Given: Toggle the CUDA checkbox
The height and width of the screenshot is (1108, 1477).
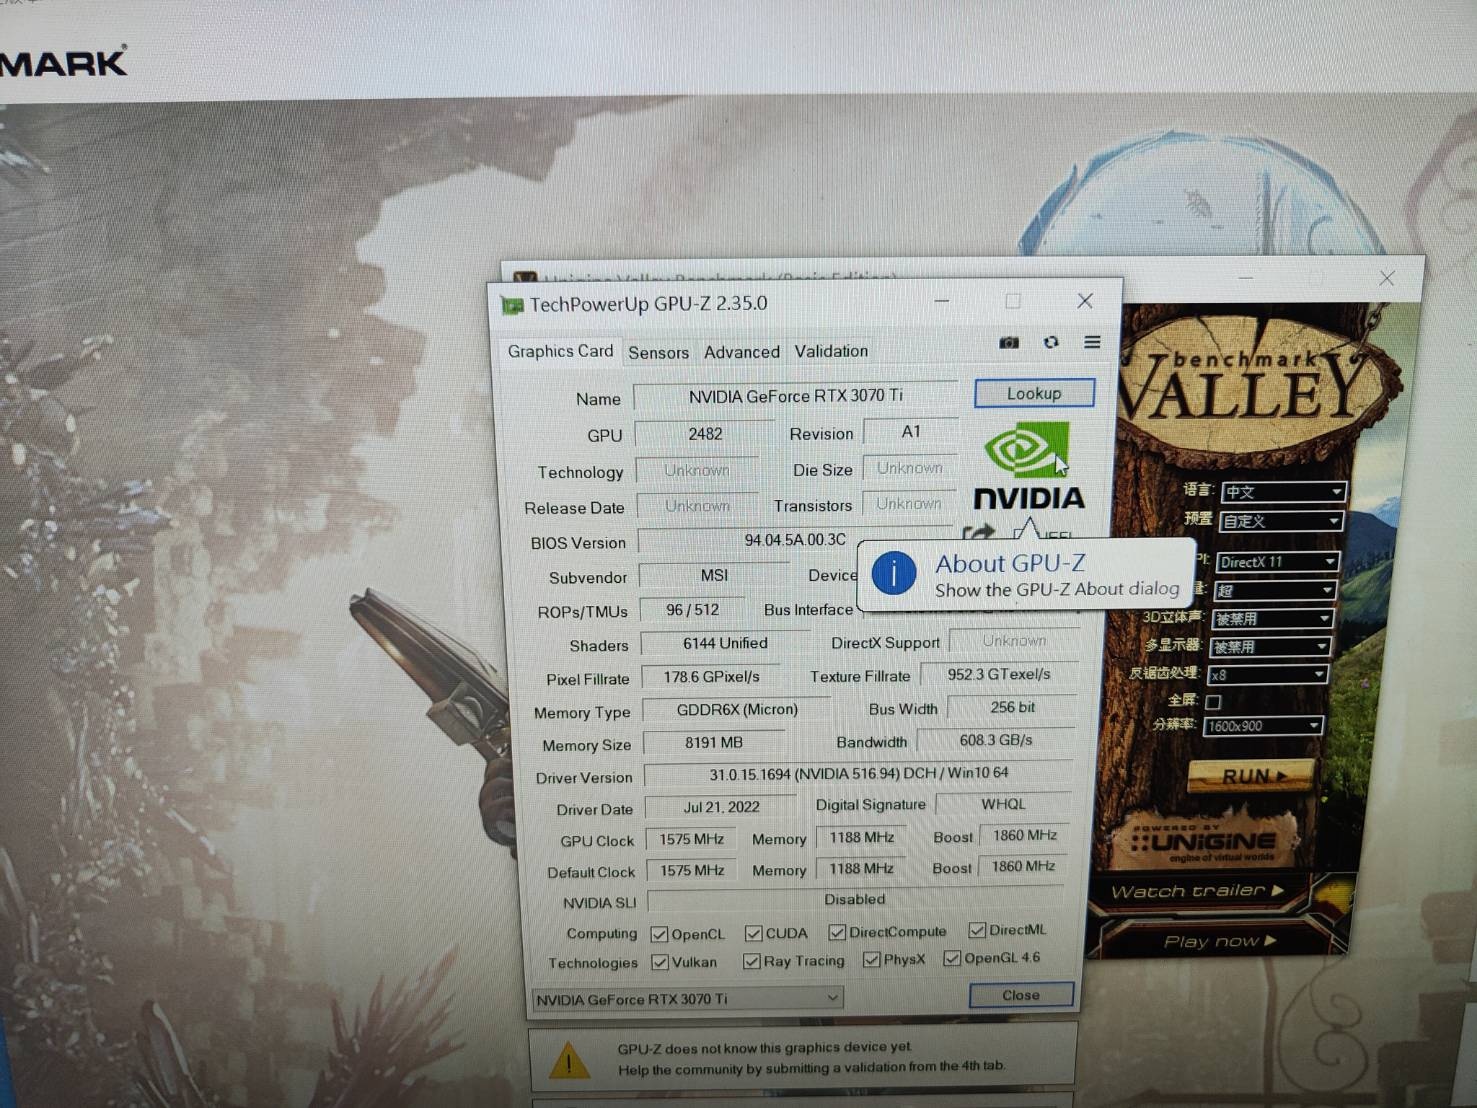Looking at the screenshot, I should point(753,933).
